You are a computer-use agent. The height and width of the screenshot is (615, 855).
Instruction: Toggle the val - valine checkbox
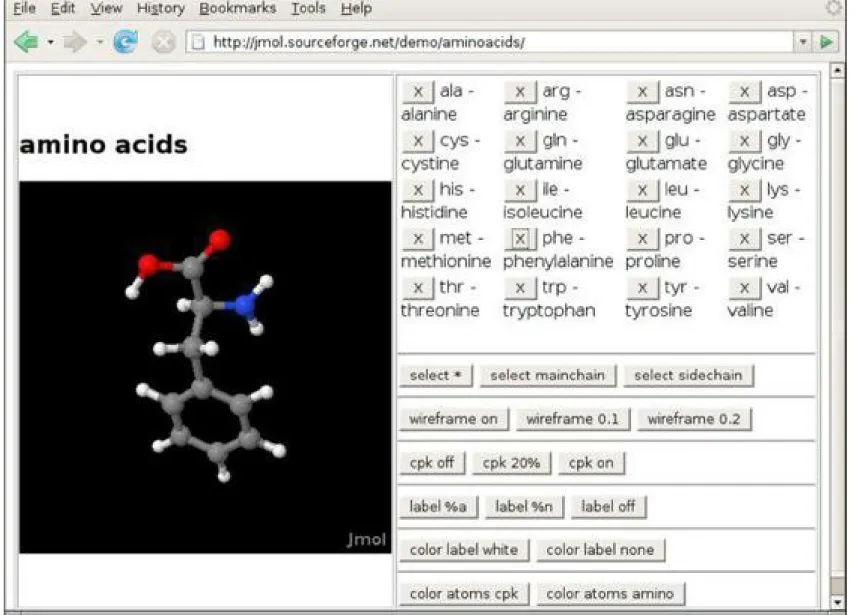(x=744, y=287)
